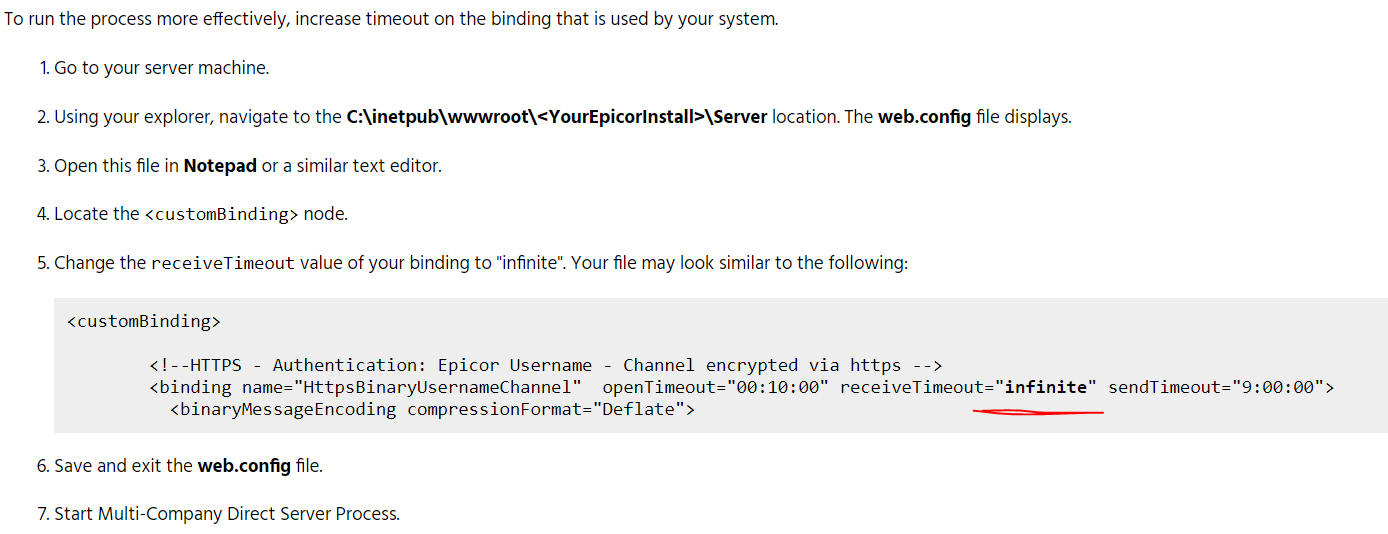Click the bold 'web.config' in step 2
Viewport: 1388px width, 534px height.
pyautogui.click(x=925, y=117)
